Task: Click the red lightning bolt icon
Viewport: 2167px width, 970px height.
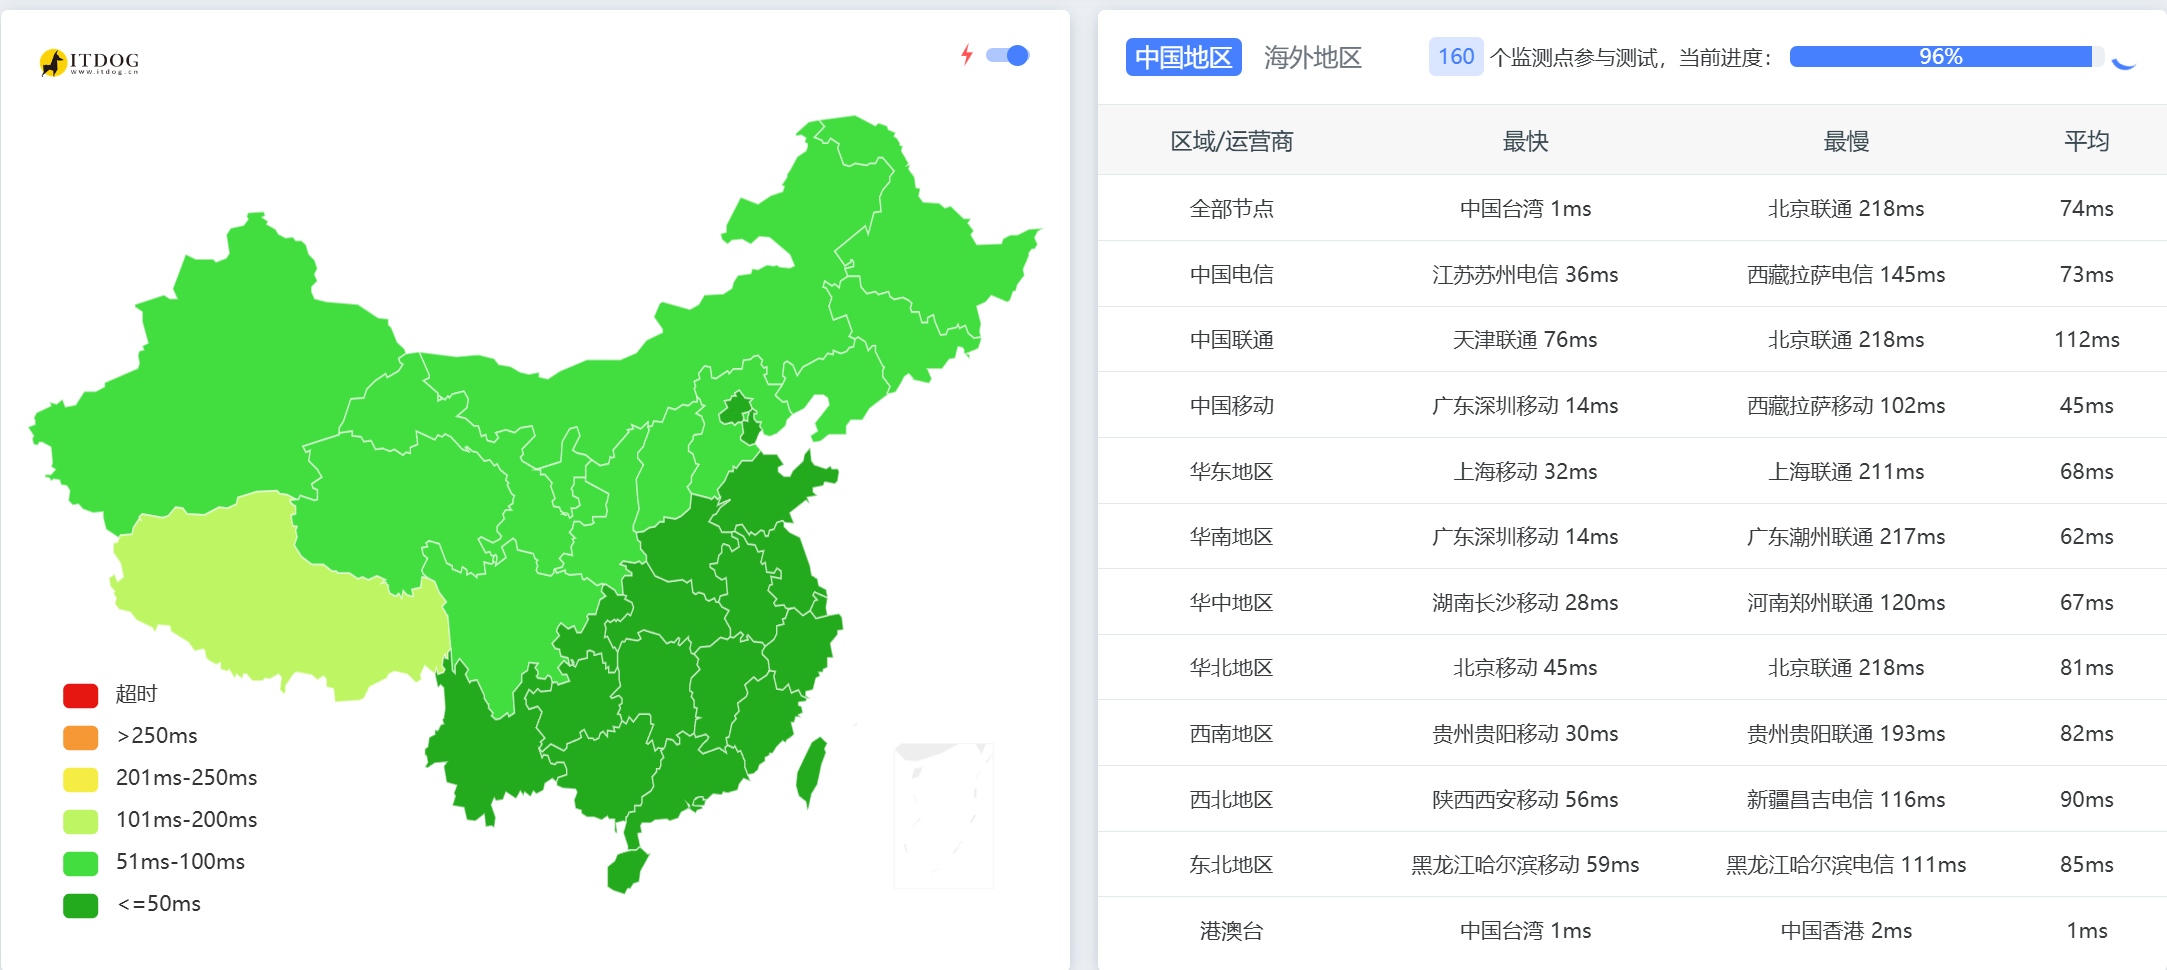Action: 966,55
